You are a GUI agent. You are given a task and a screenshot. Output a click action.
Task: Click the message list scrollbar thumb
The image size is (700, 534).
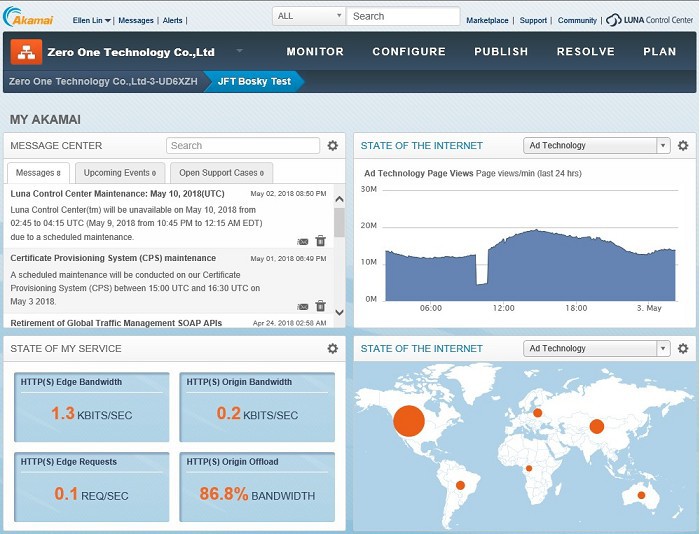pyautogui.click(x=339, y=222)
